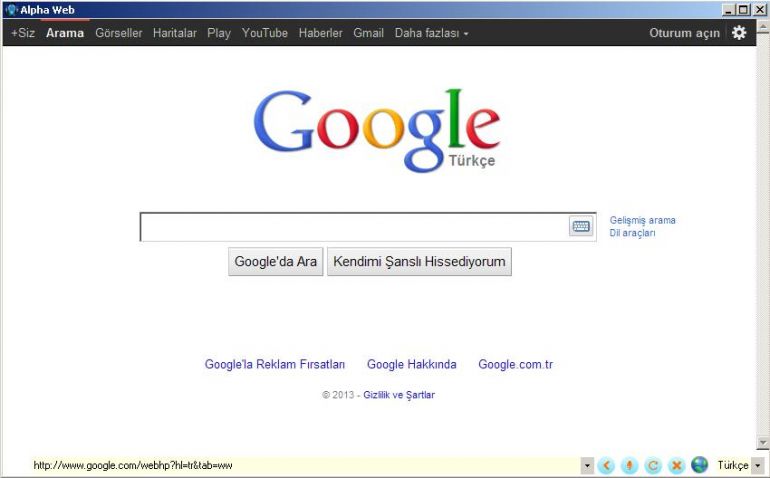
Task: Click the Alpha Web title bar app icon
Action: (11, 10)
